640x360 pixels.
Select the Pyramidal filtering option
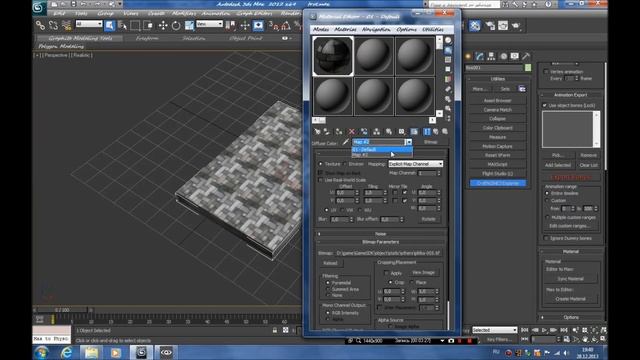click(328, 282)
